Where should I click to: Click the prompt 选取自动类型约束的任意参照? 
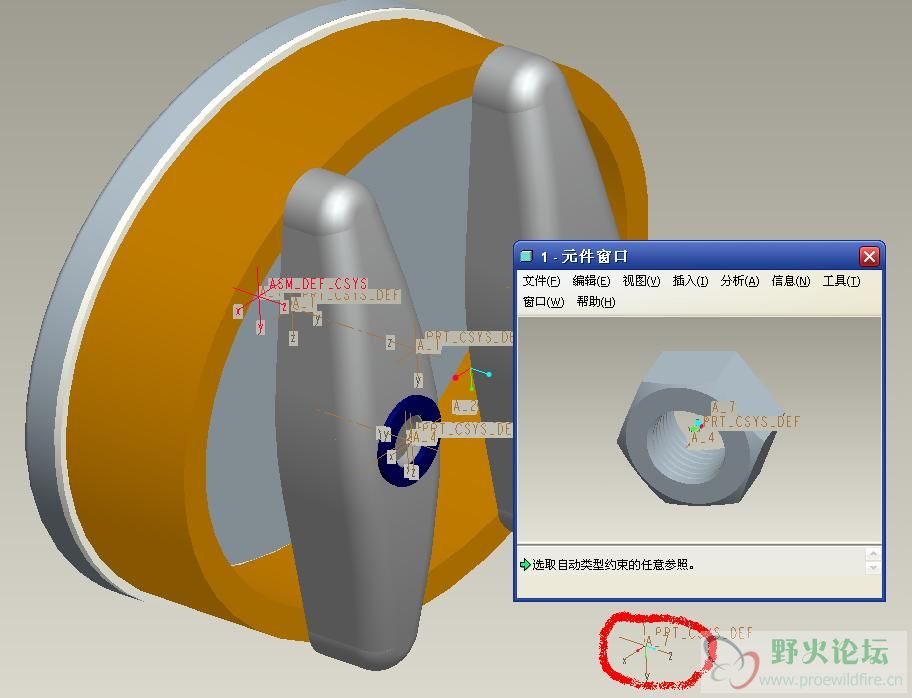point(614,565)
